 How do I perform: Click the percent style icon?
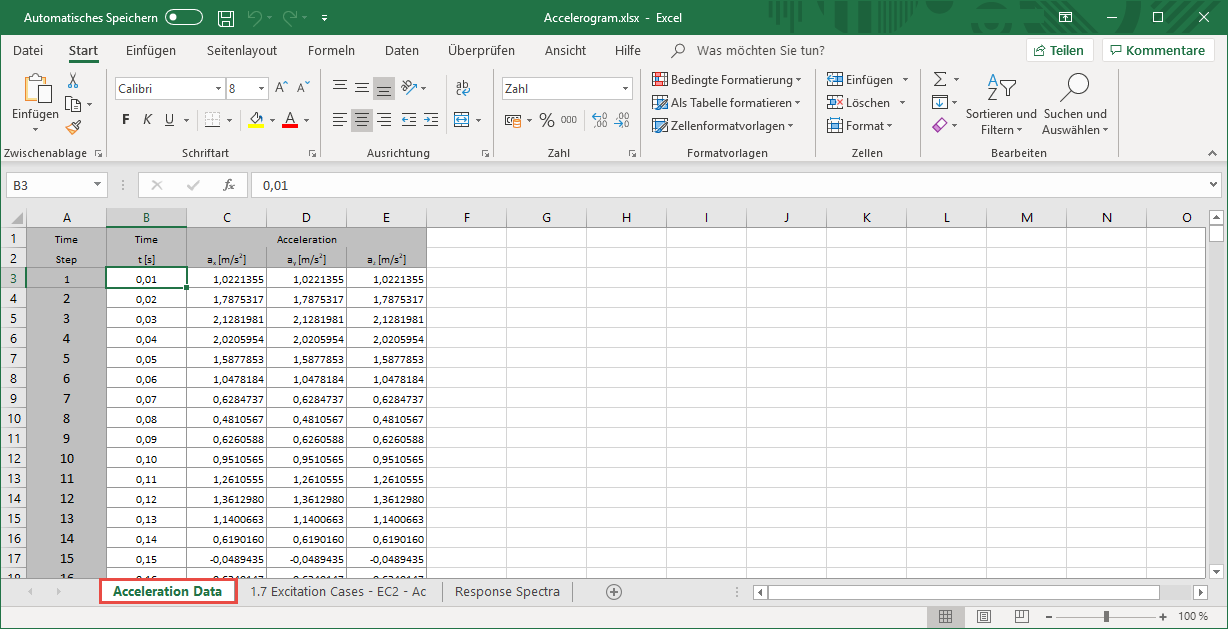point(546,120)
